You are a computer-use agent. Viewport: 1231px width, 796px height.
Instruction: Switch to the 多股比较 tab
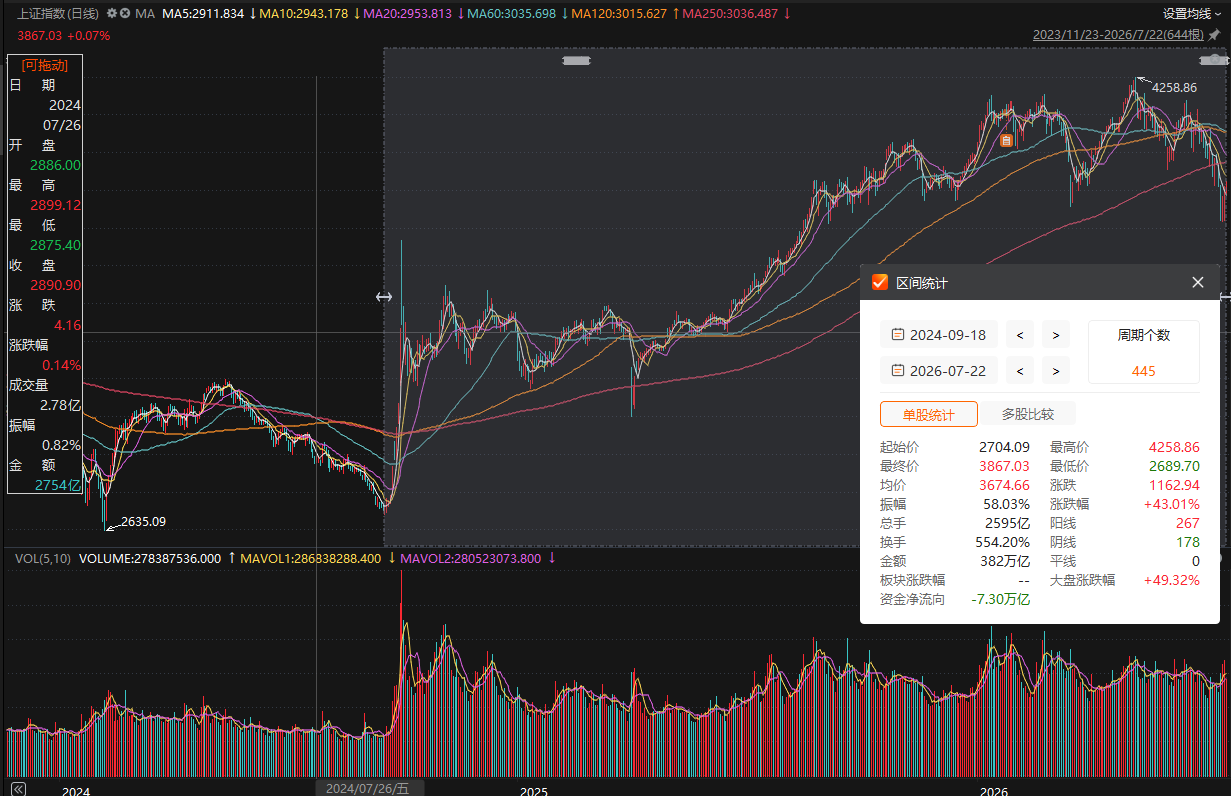click(x=1027, y=414)
